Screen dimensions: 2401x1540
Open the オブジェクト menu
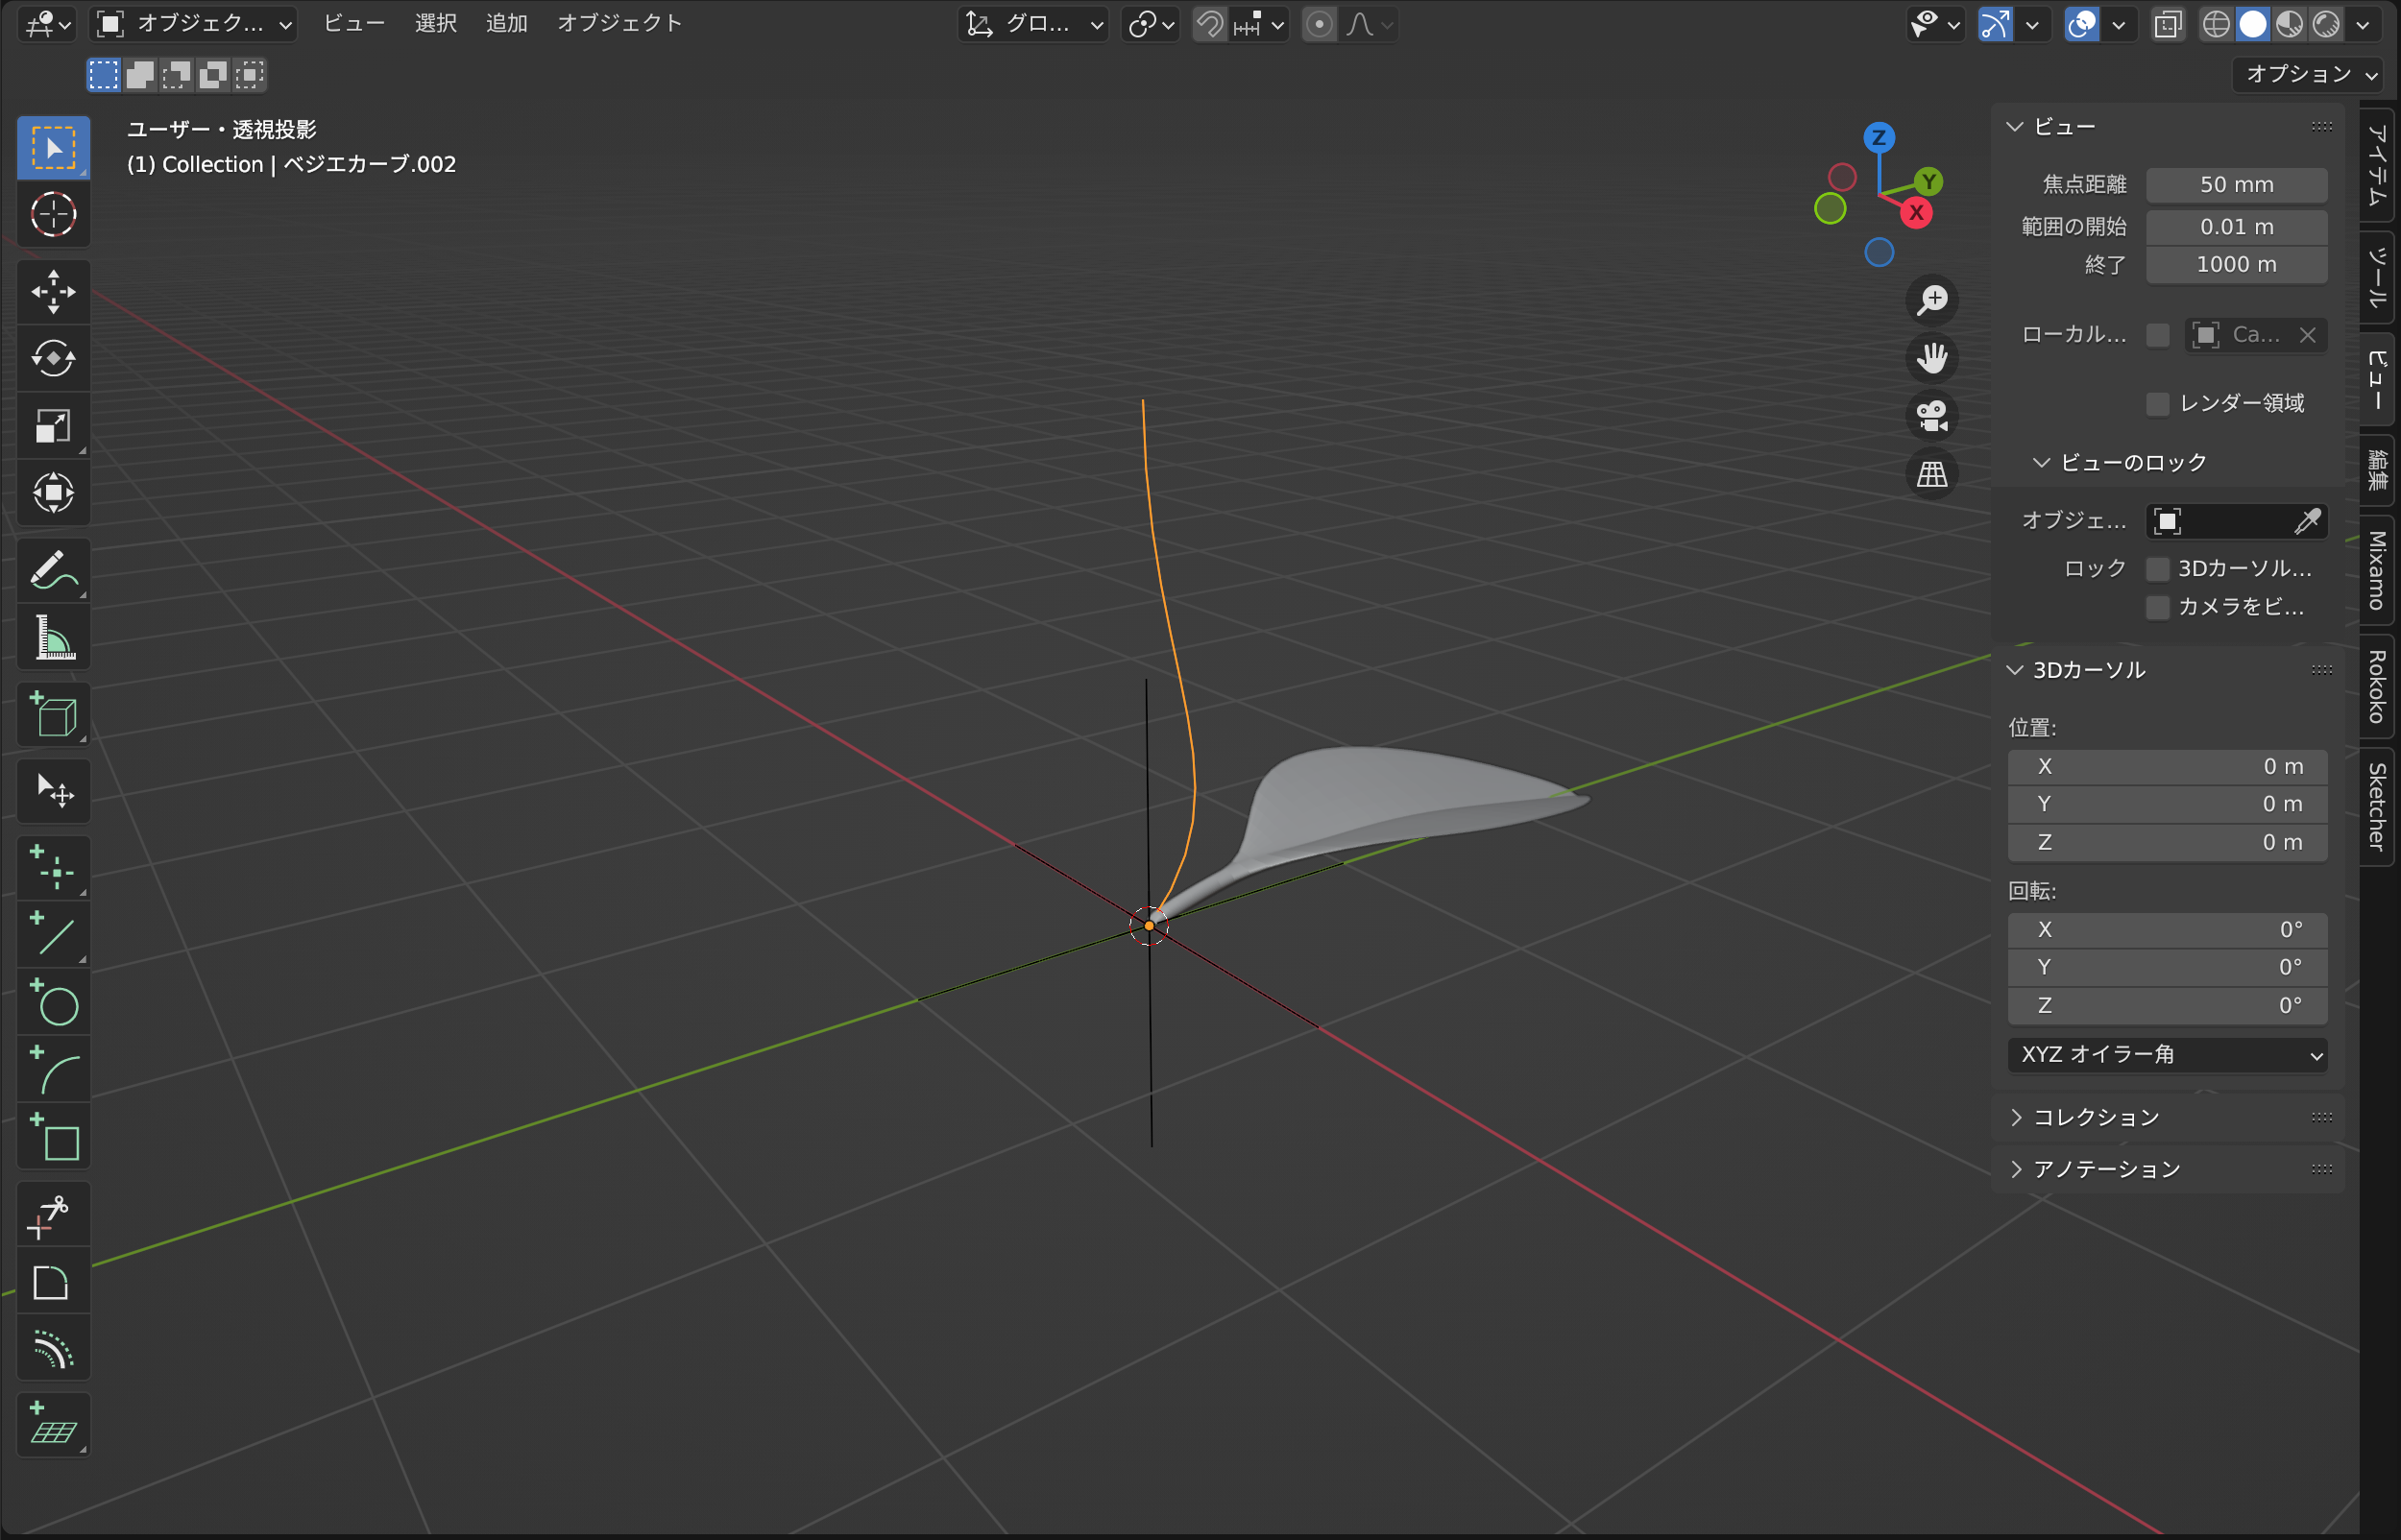tap(619, 24)
